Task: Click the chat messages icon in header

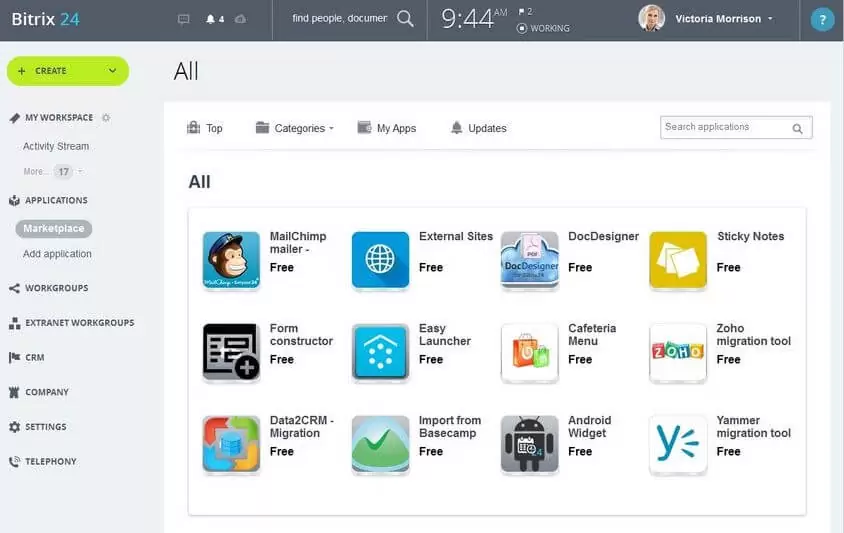Action: [x=184, y=19]
